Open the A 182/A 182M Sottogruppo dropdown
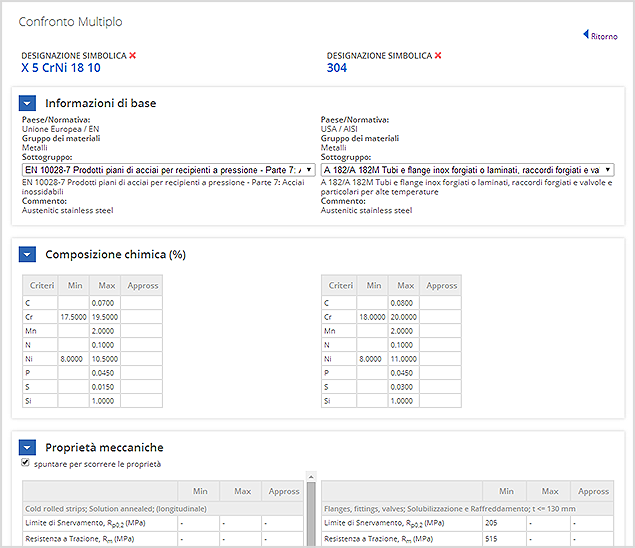 pyautogui.click(x=467, y=170)
